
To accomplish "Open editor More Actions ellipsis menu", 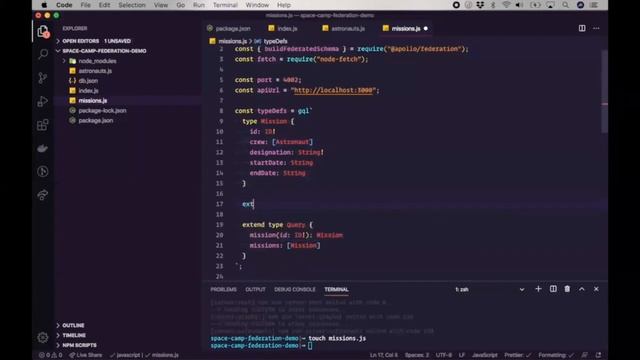I will [x=596, y=28].
